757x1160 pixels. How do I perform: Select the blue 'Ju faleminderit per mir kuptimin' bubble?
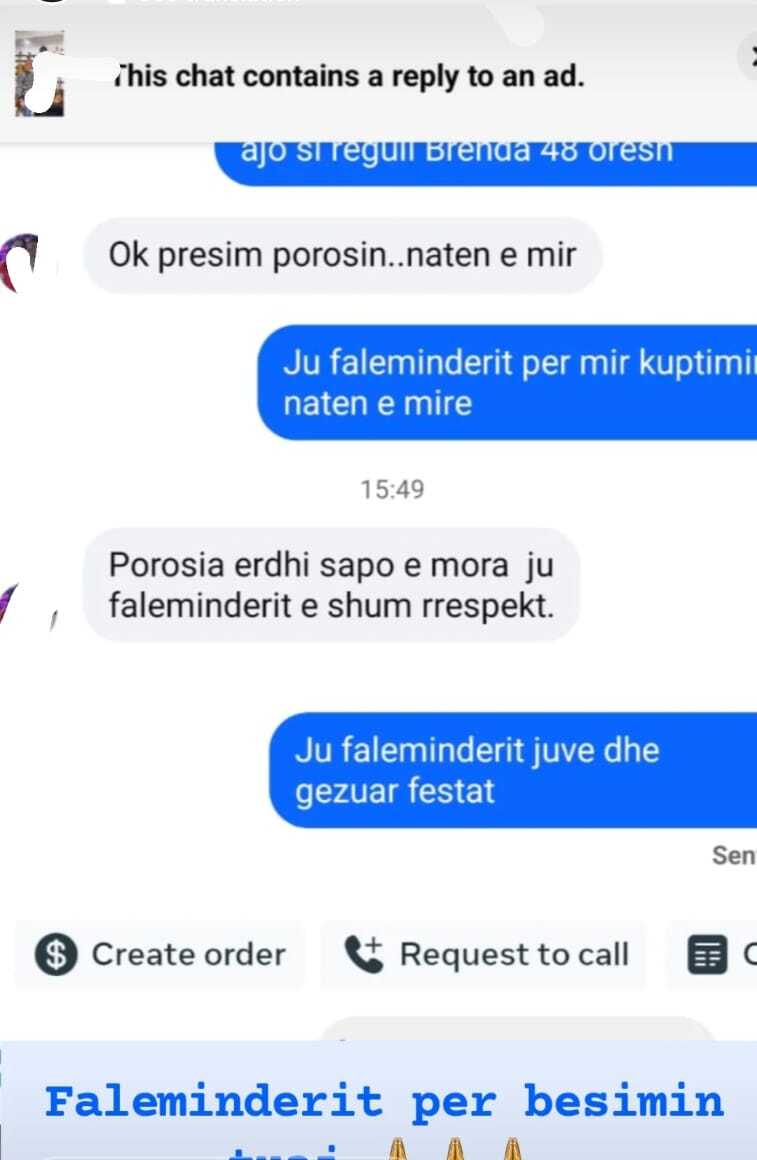click(x=508, y=382)
